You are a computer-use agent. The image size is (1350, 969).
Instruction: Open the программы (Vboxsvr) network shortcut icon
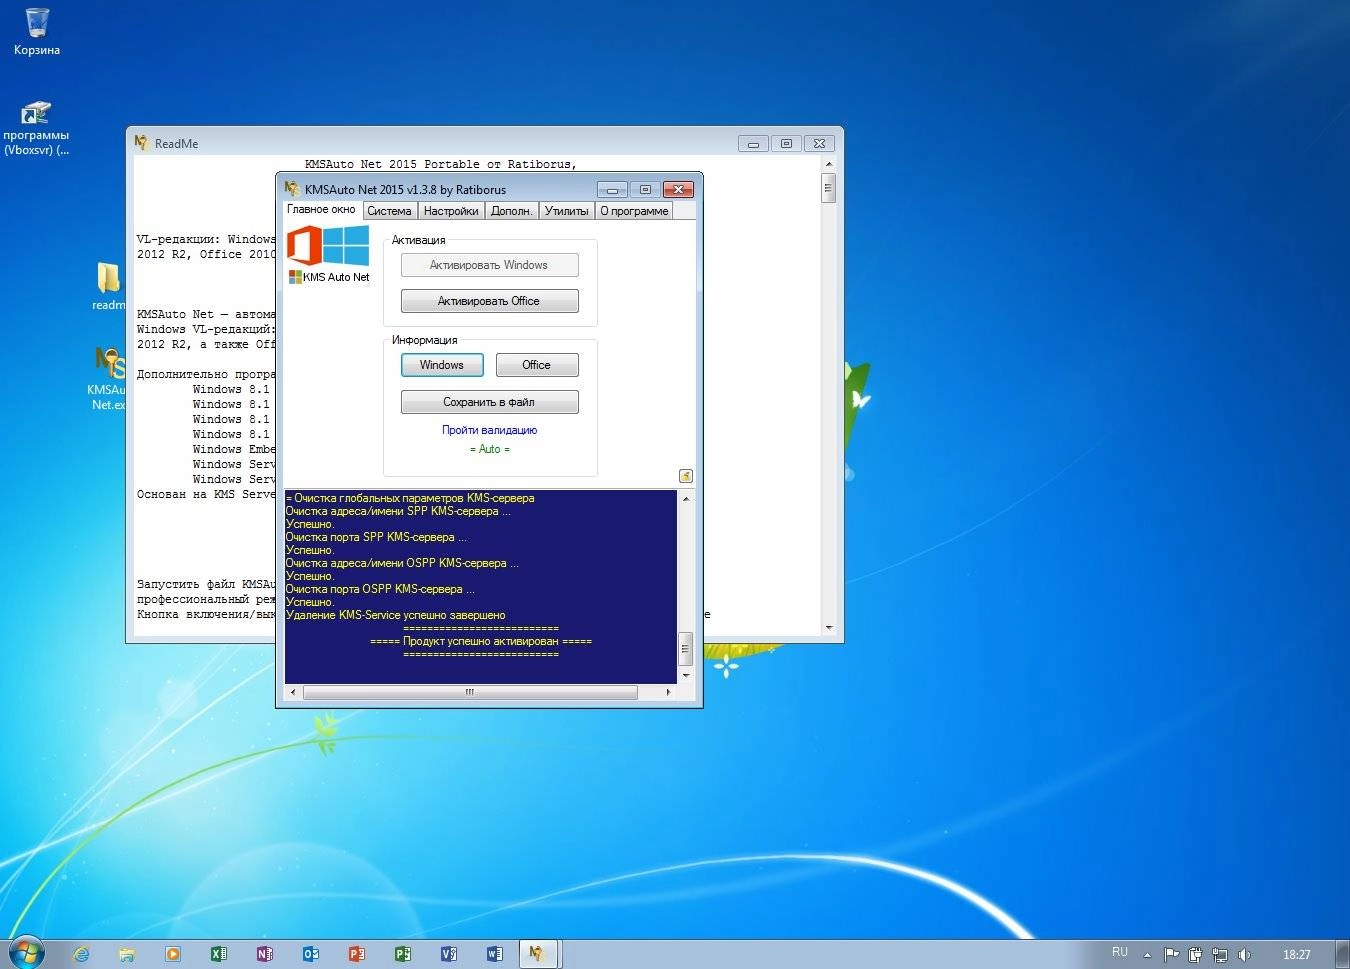point(36,128)
